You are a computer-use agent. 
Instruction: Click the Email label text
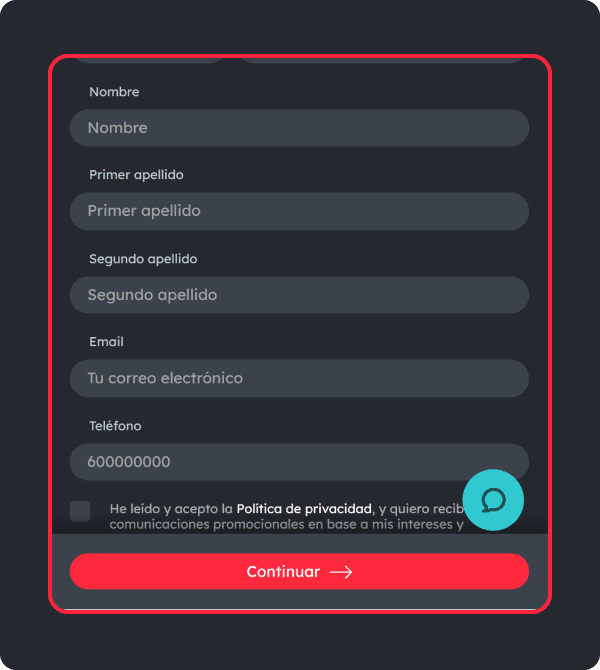(106, 342)
